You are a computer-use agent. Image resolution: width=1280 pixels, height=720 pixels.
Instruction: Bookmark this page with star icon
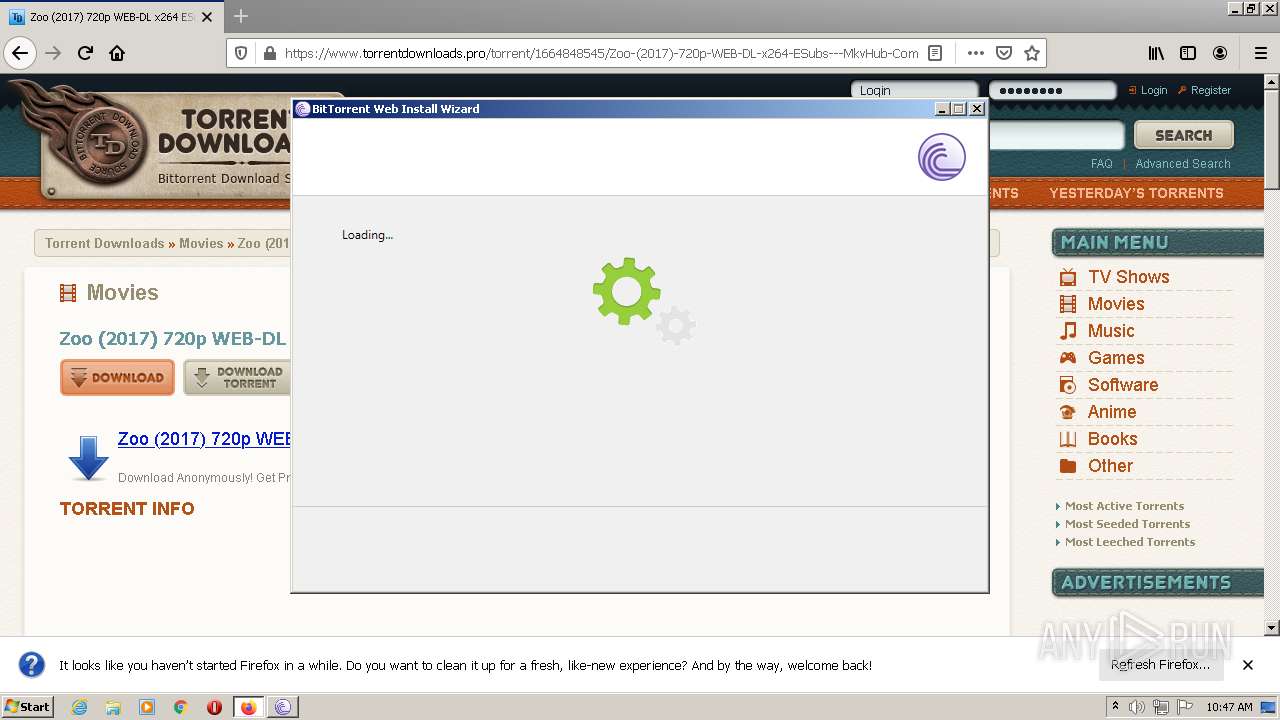[1032, 53]
